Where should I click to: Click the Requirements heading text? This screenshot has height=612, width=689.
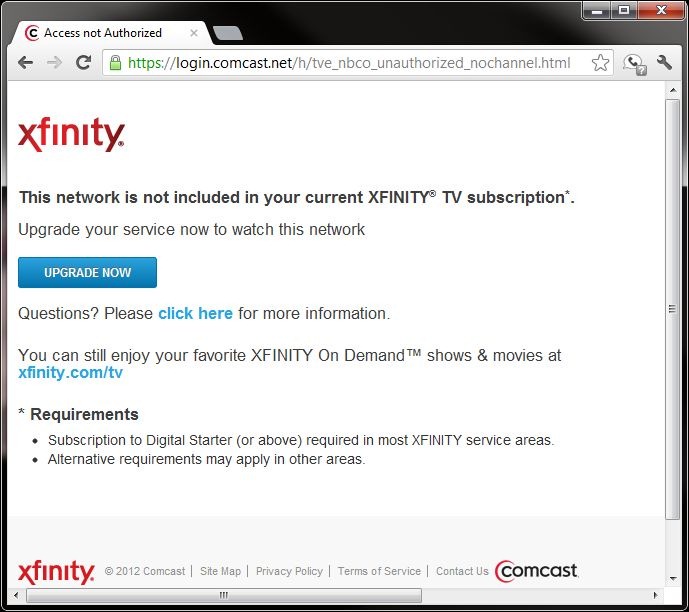(84, 414)
